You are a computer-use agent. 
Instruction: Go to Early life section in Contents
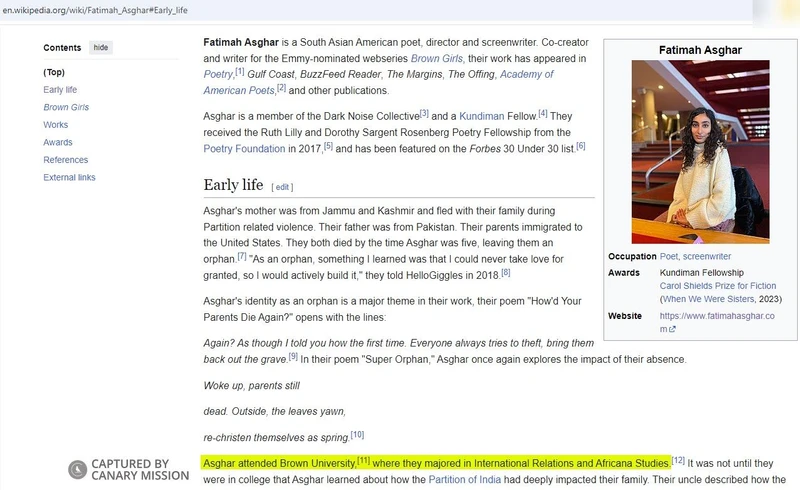pos(60,90)
